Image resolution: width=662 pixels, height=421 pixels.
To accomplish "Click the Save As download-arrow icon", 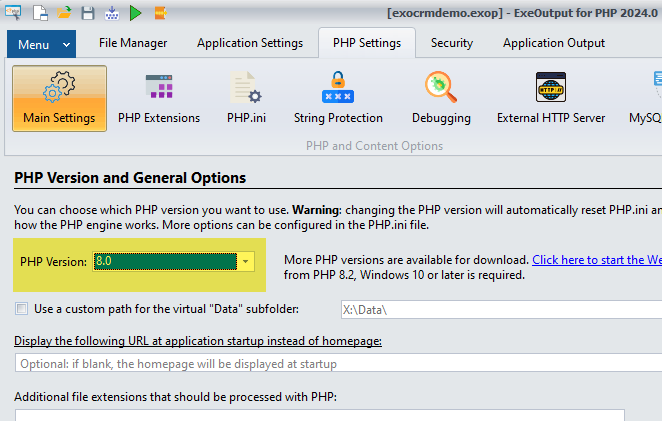I will 112,13.
